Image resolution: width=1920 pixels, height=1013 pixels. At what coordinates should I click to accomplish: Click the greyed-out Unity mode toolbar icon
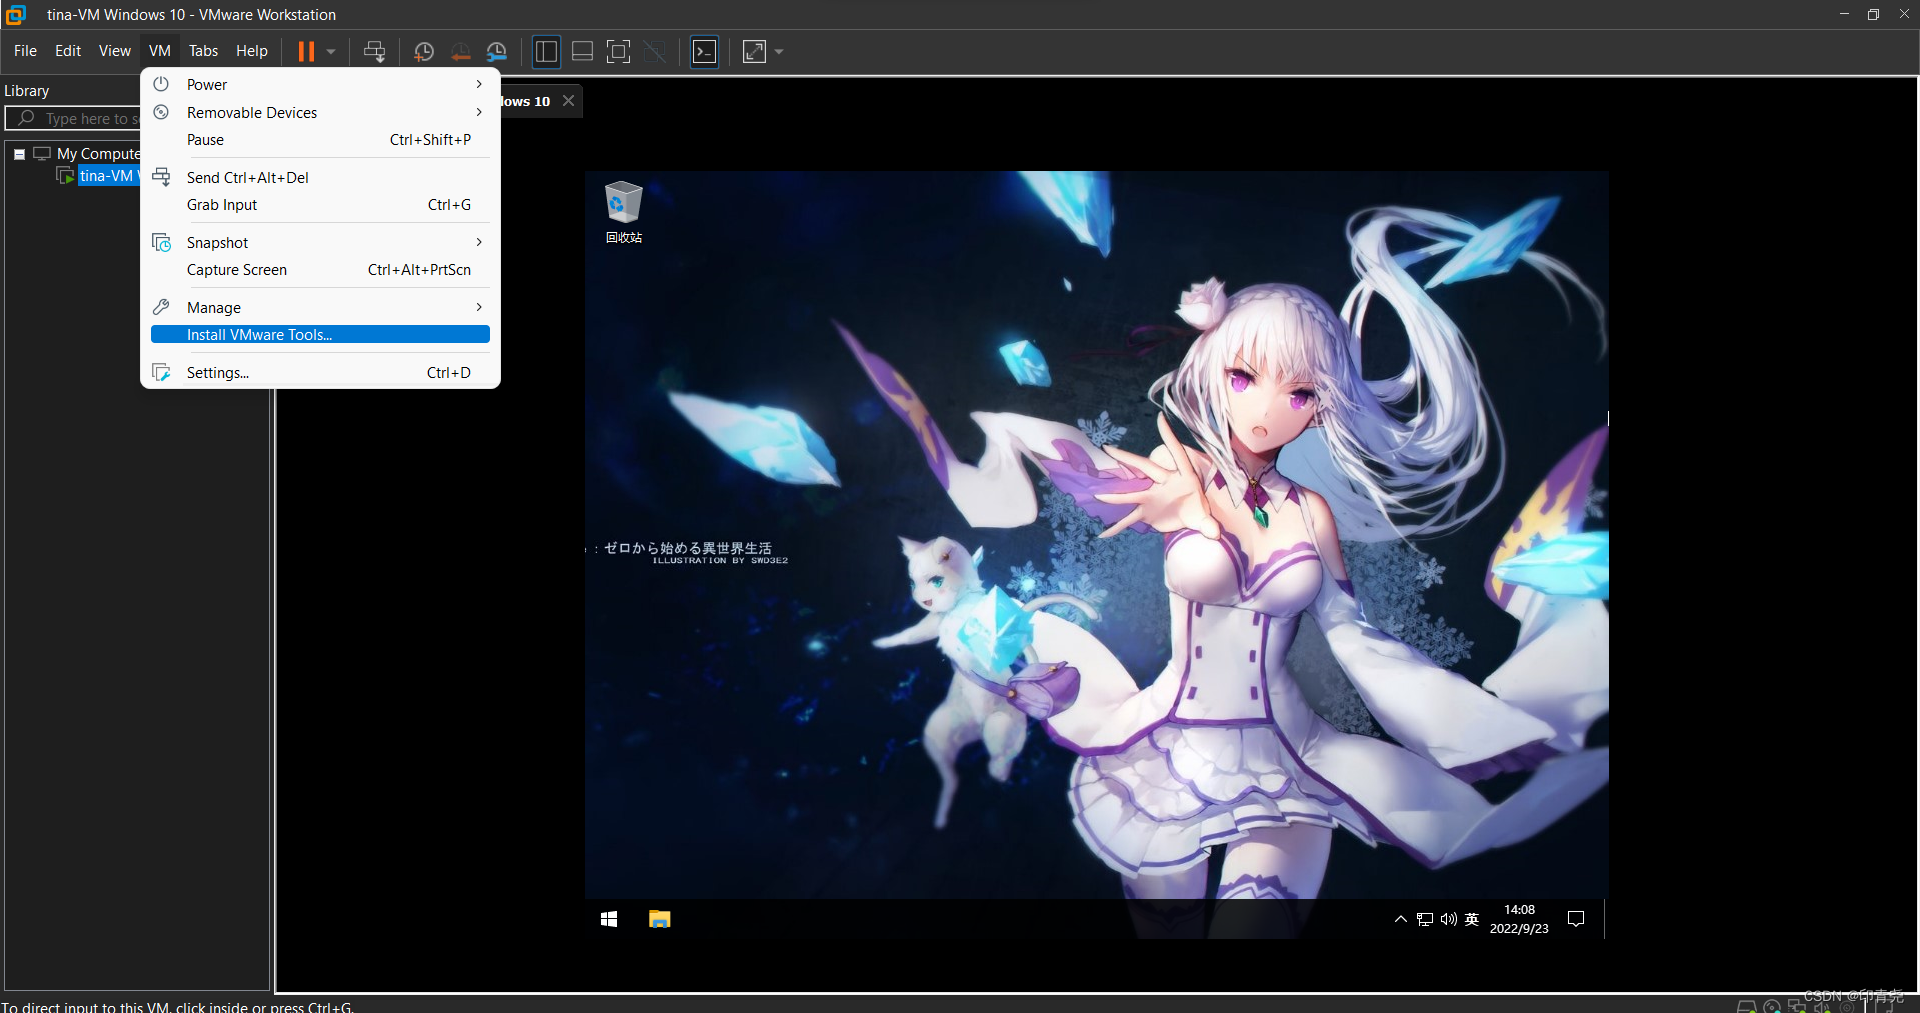click(x=655, y=51)
